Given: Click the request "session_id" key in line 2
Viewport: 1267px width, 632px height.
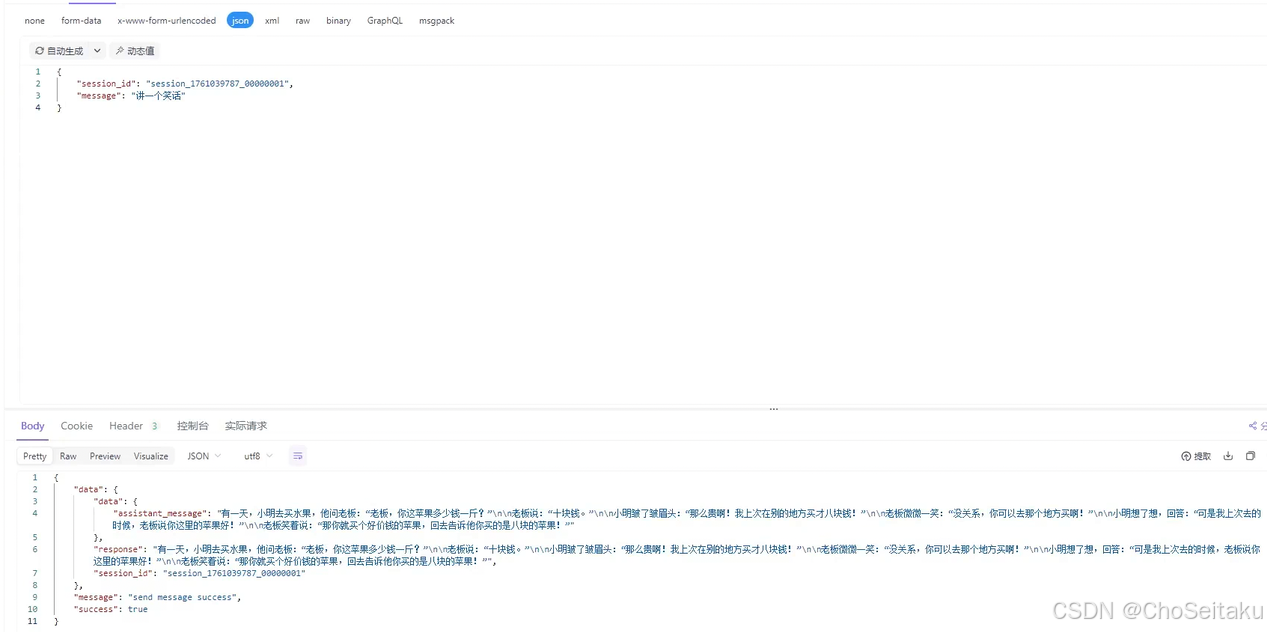Looking at the screenshot, I should click(108, 84).
